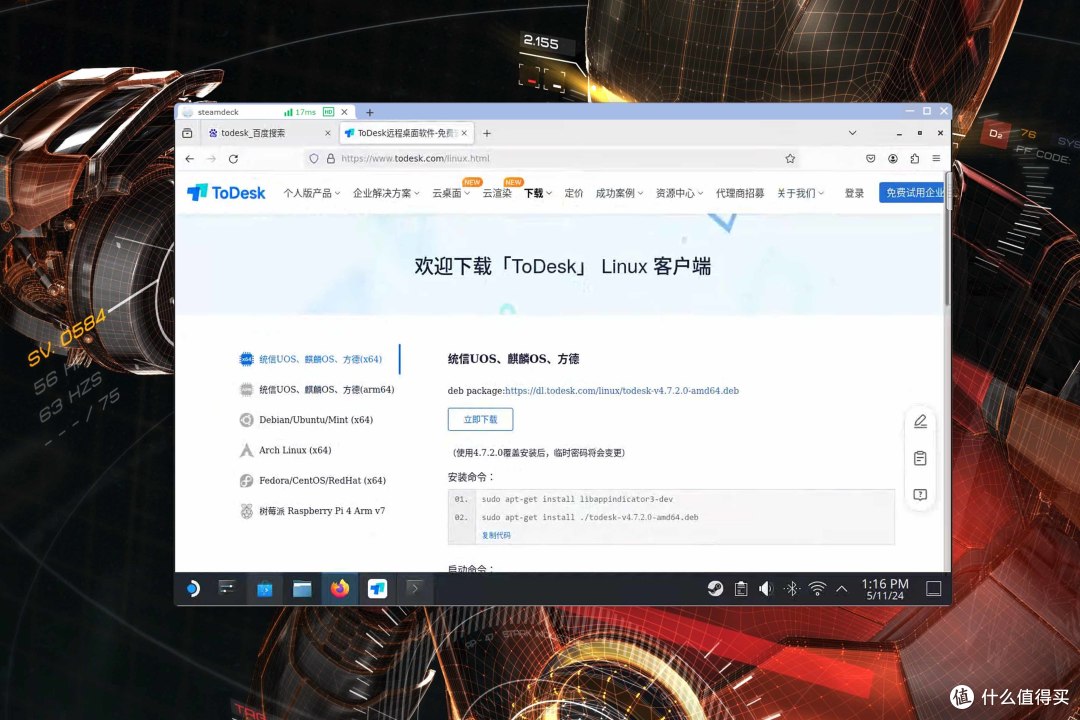Open 定价 nav item

pos(573,193)
